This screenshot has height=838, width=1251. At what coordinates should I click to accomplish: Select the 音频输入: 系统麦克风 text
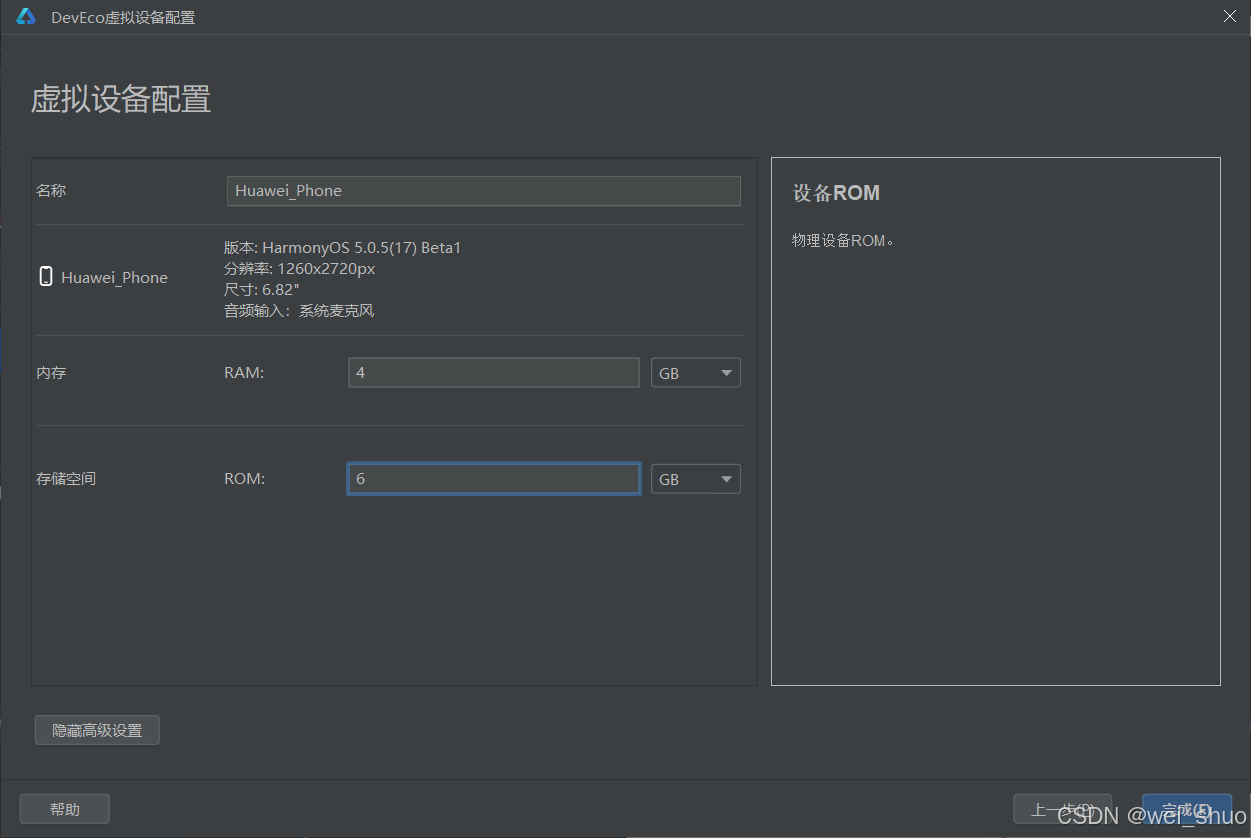point(299,311)
